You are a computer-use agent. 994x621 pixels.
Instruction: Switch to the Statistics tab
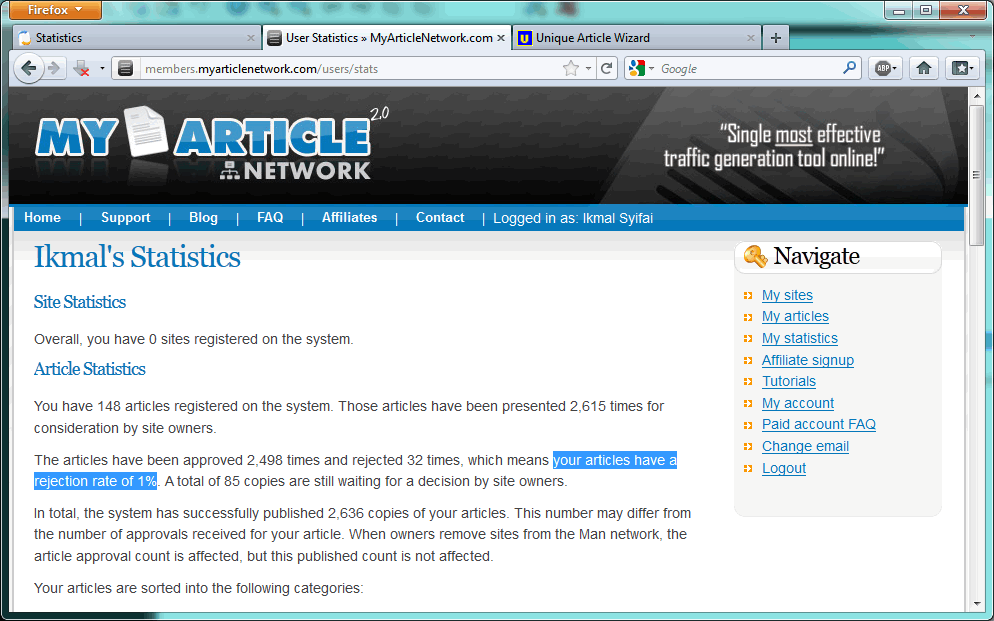(136, 38)
